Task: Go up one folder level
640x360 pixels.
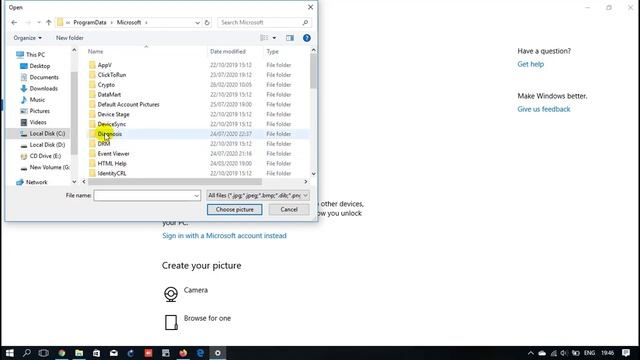Action: tap(49, 22)
